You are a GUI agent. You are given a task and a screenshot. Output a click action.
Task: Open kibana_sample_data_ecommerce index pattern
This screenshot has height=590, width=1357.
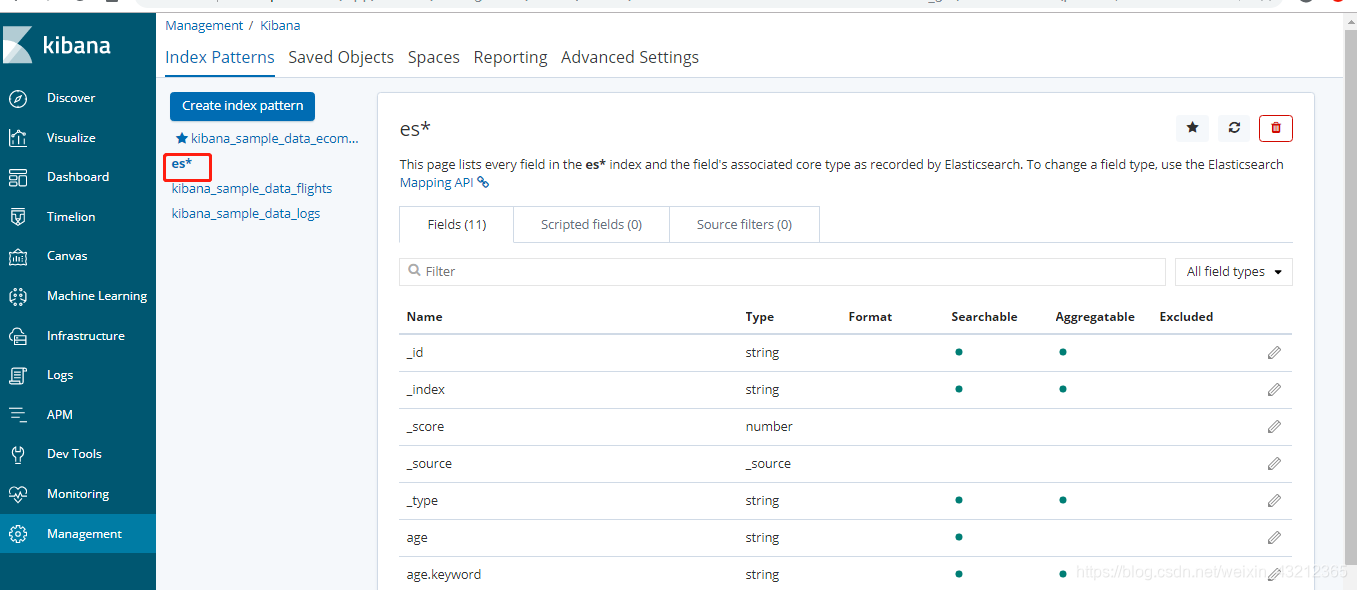(x=274, y=139)
